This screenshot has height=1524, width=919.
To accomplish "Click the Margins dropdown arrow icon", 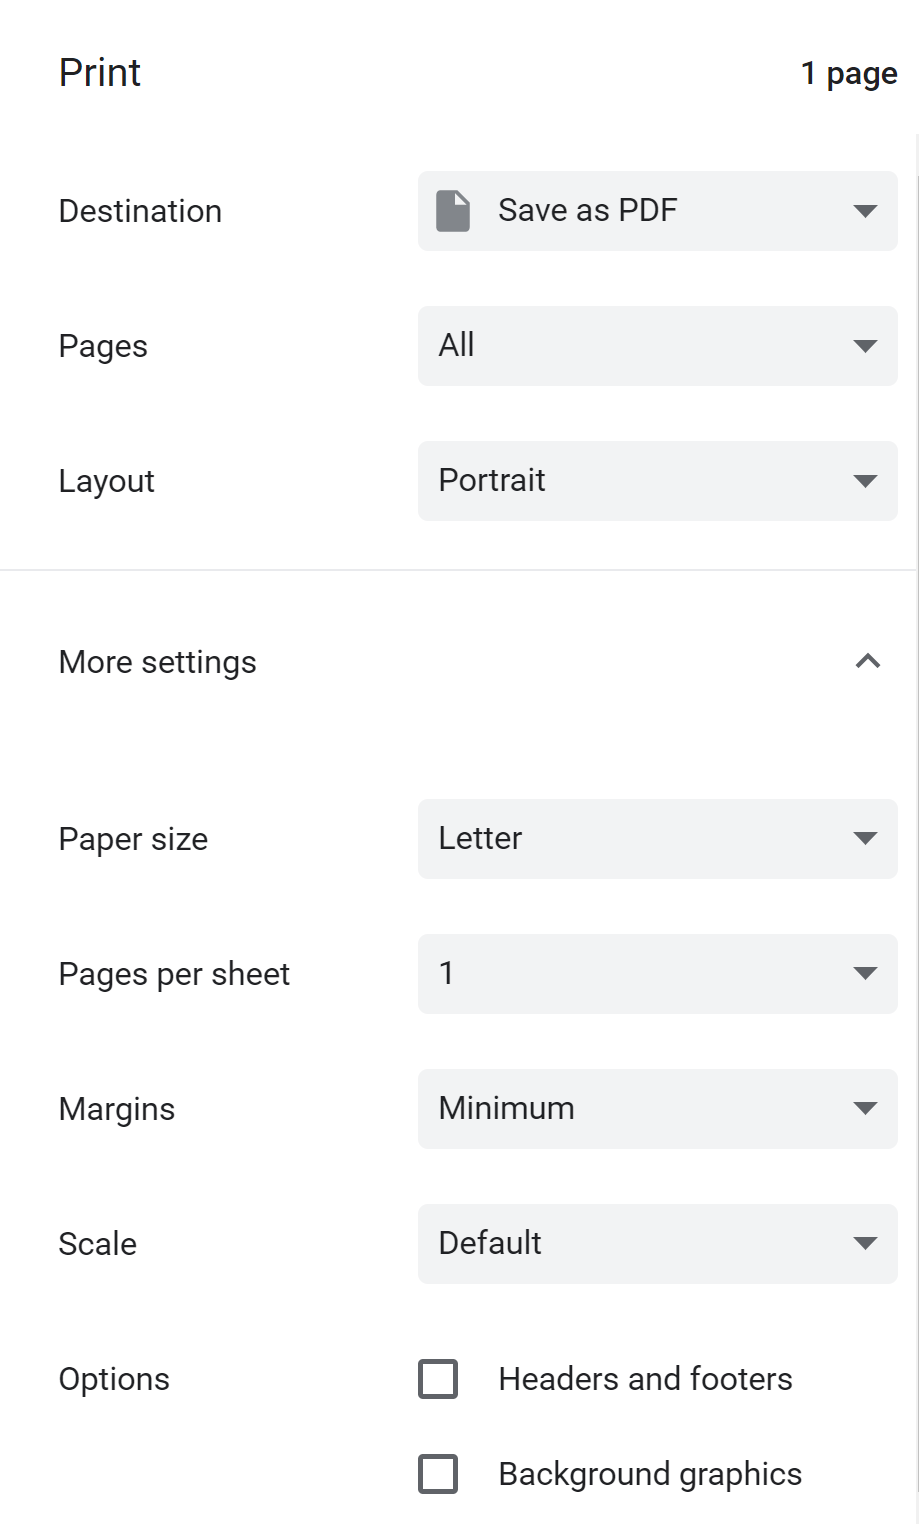I will click(x=865, y=1108).
